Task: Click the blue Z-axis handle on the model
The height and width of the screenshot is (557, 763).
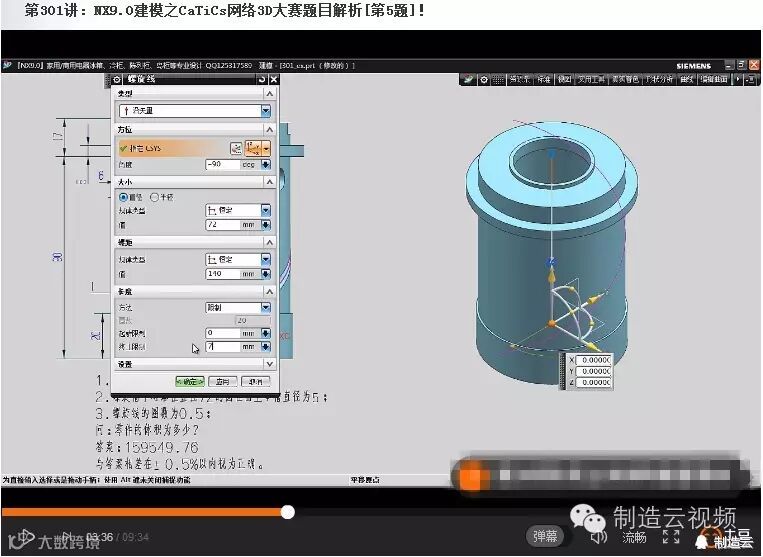Action: pos(551,262)
